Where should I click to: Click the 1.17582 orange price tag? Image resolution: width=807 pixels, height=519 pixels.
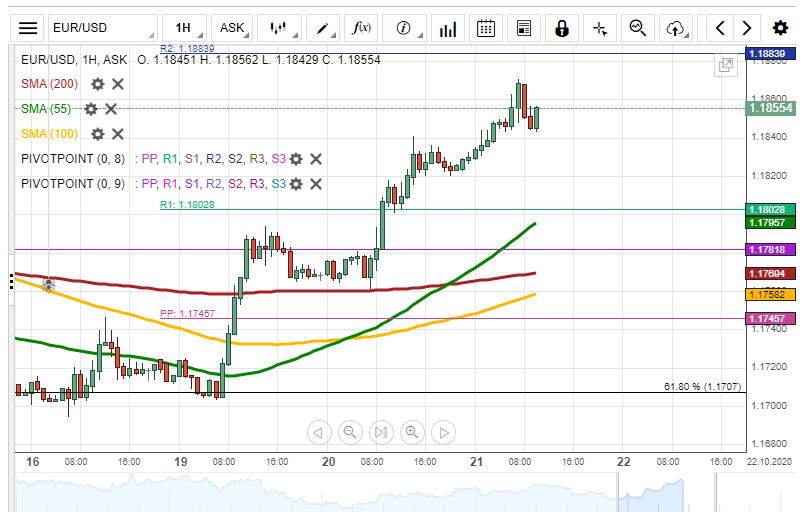click(770, 295)
